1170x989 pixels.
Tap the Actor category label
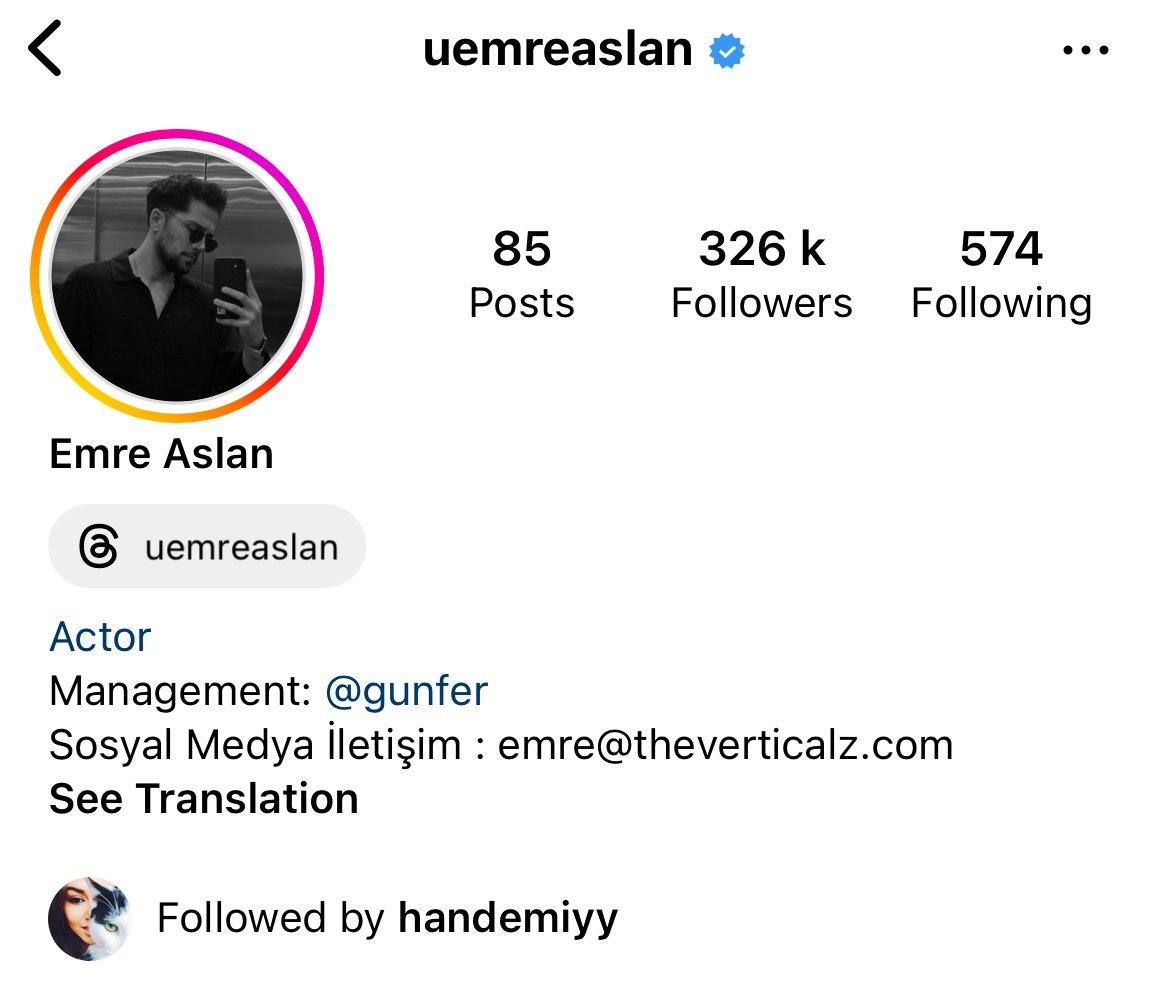[x=100, y=637]
